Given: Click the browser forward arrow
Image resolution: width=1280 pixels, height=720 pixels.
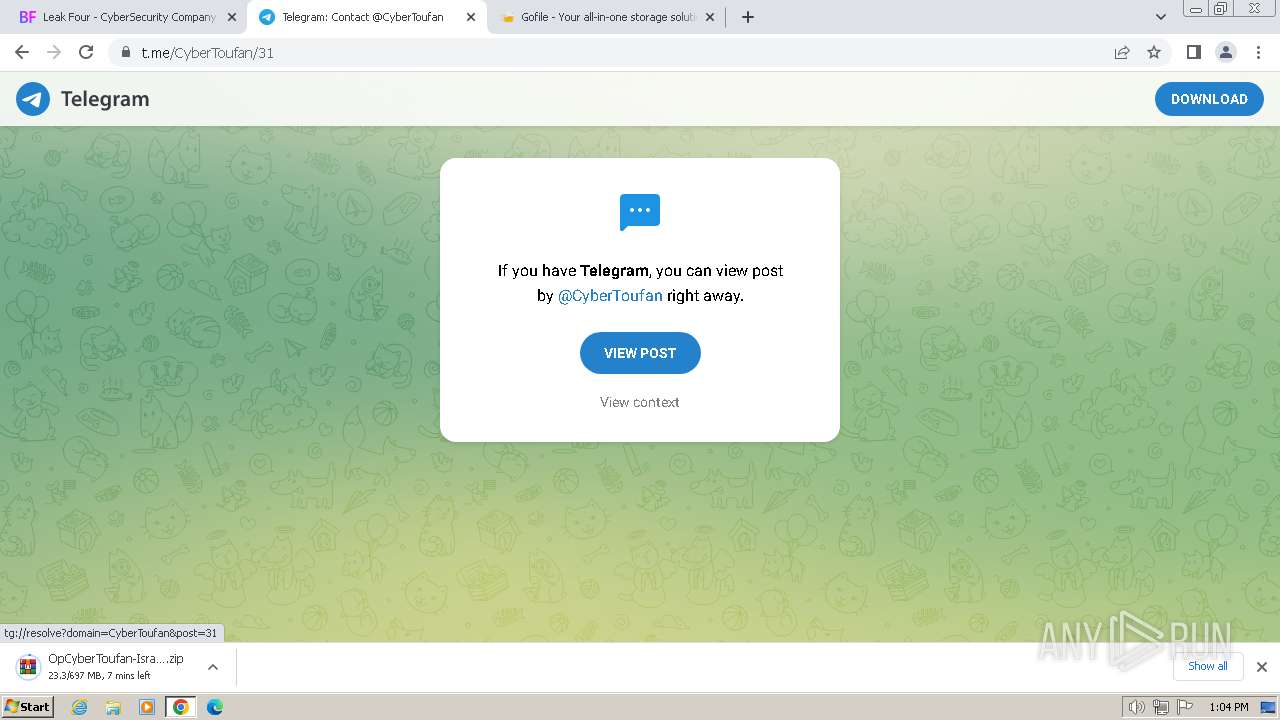Looking at the screenshot, I should [x=54, y=52].
